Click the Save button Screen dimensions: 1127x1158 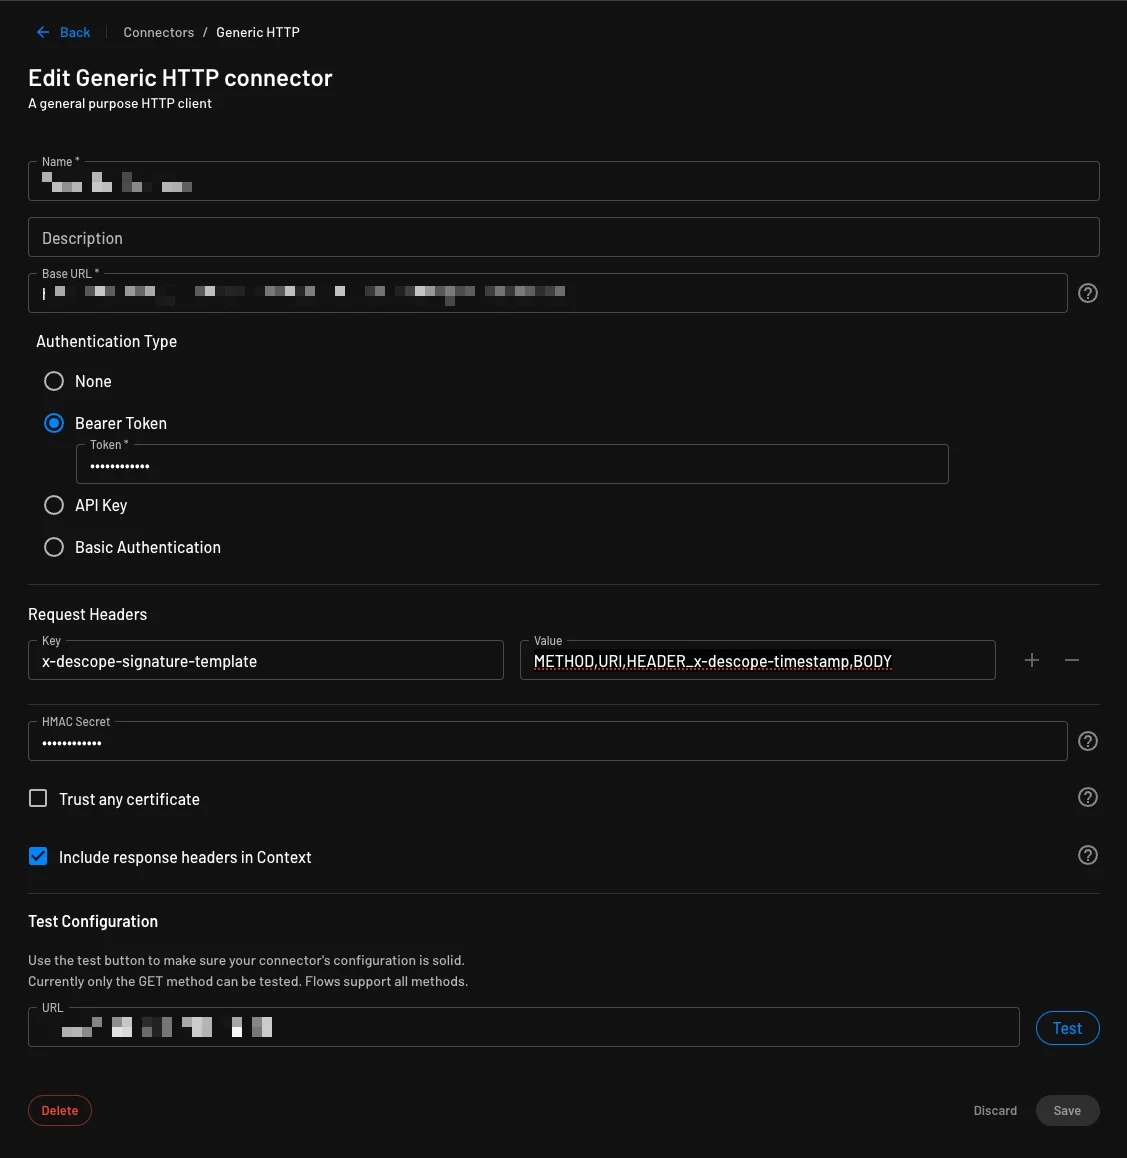point(1067,1111)
